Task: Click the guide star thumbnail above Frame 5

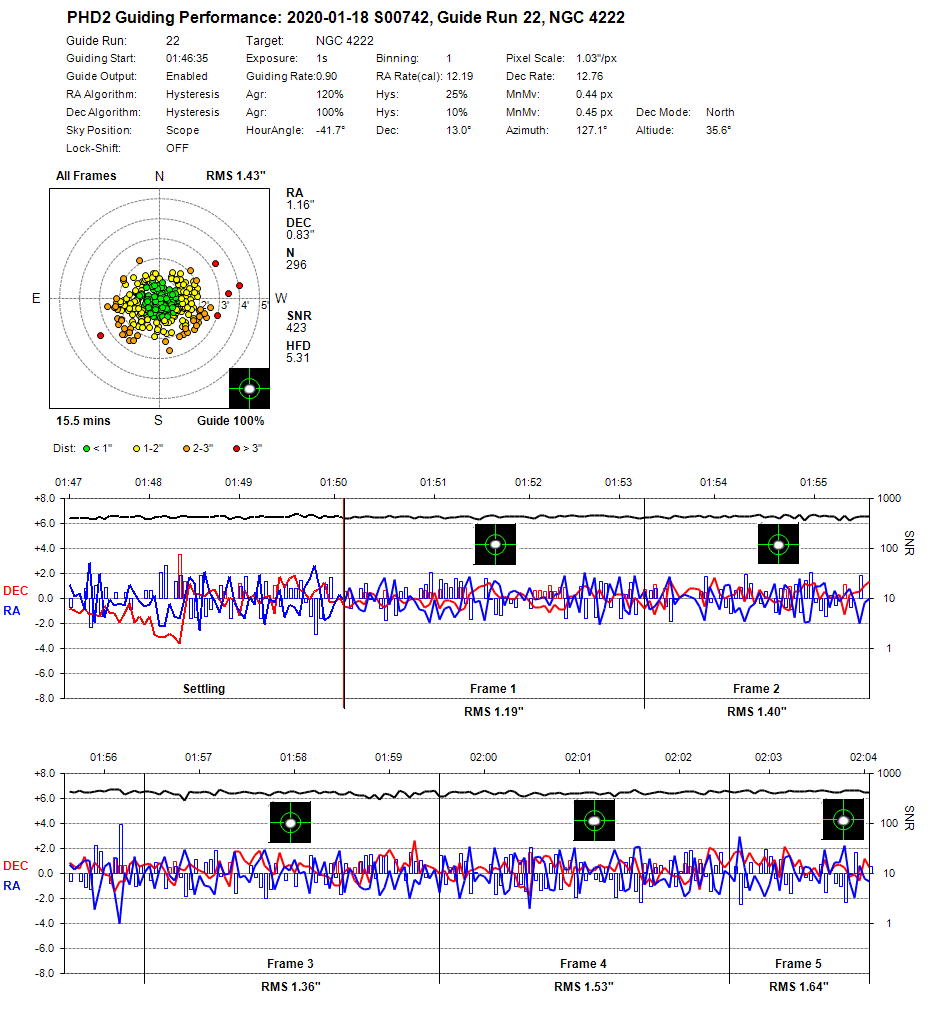Action: pos(843,819)
